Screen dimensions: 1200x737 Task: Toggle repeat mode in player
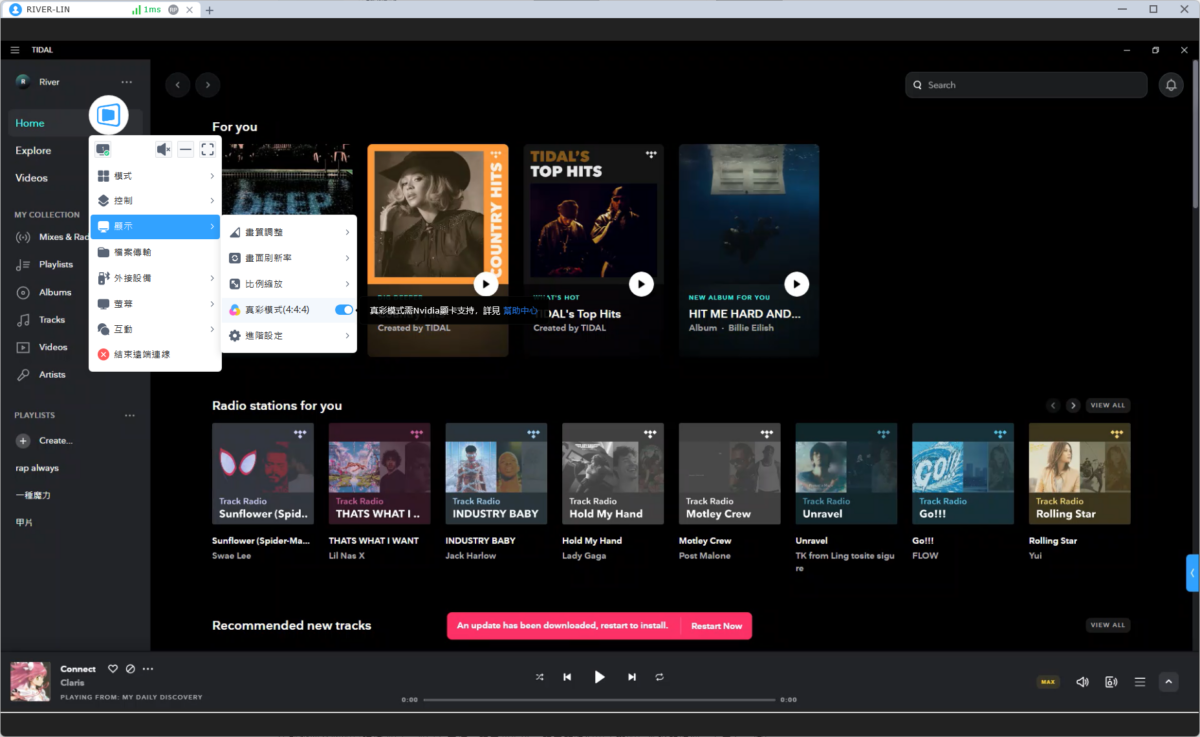(x=660, y=677)
